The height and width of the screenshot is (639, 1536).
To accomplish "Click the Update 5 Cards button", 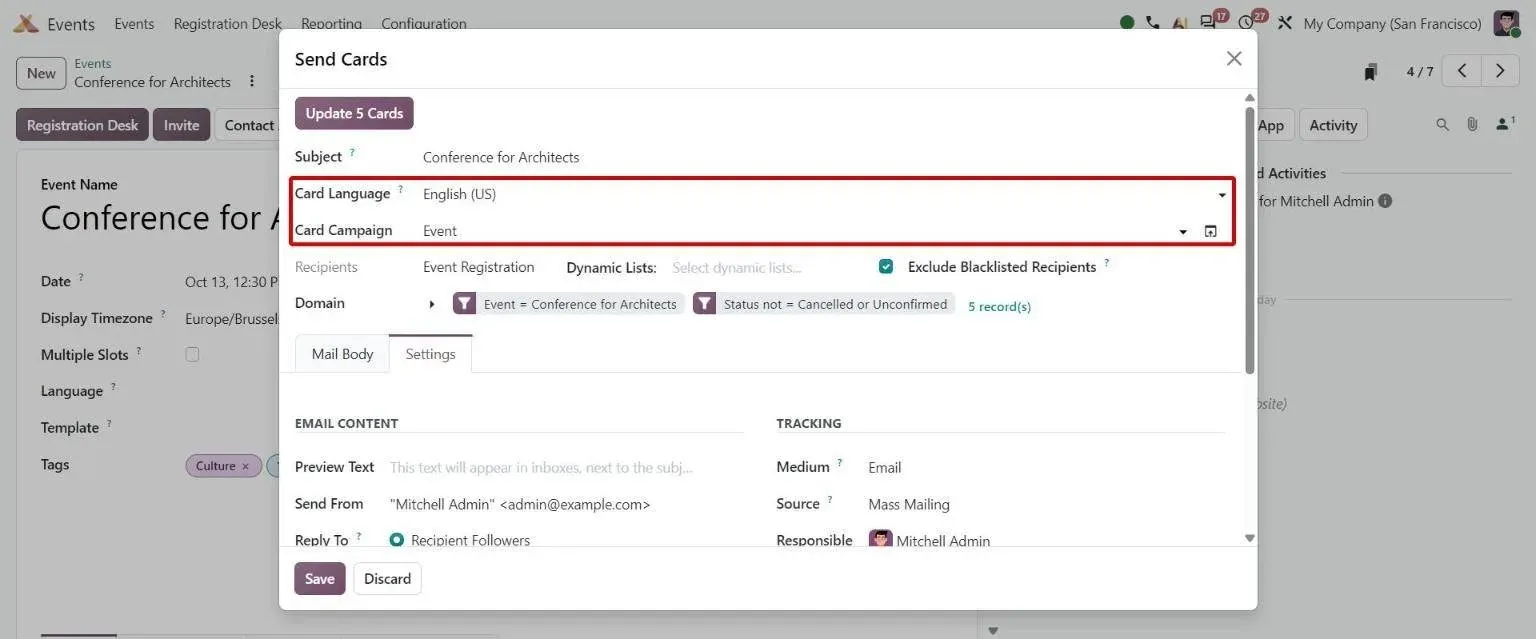I will coord(354,113).
